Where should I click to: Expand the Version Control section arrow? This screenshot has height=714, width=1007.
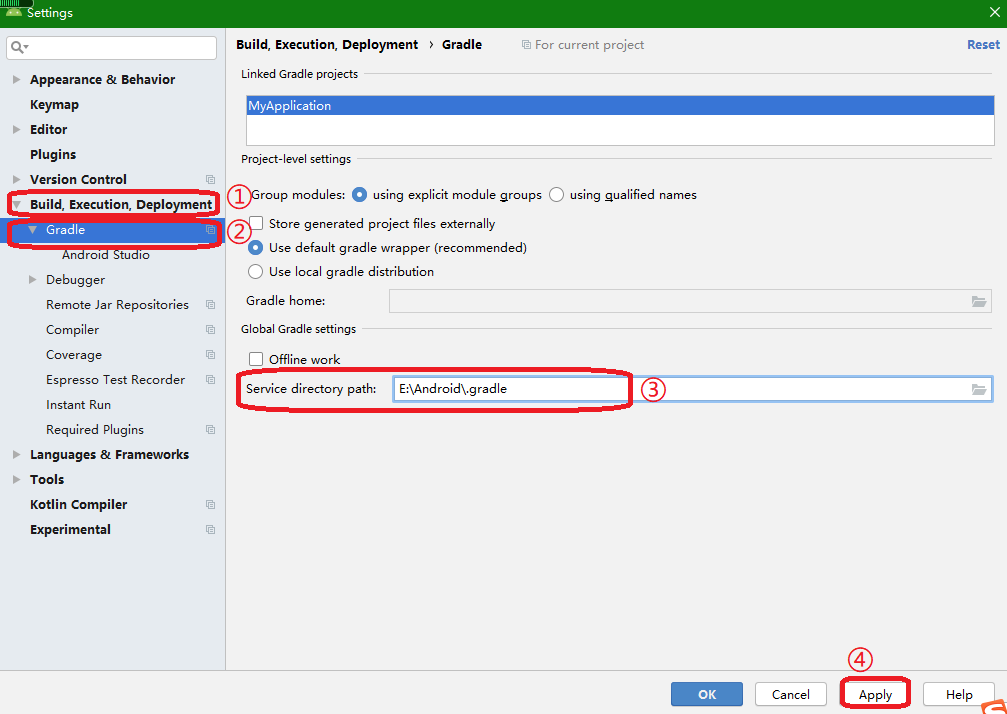pyautogui.click(x=16, y=179)
